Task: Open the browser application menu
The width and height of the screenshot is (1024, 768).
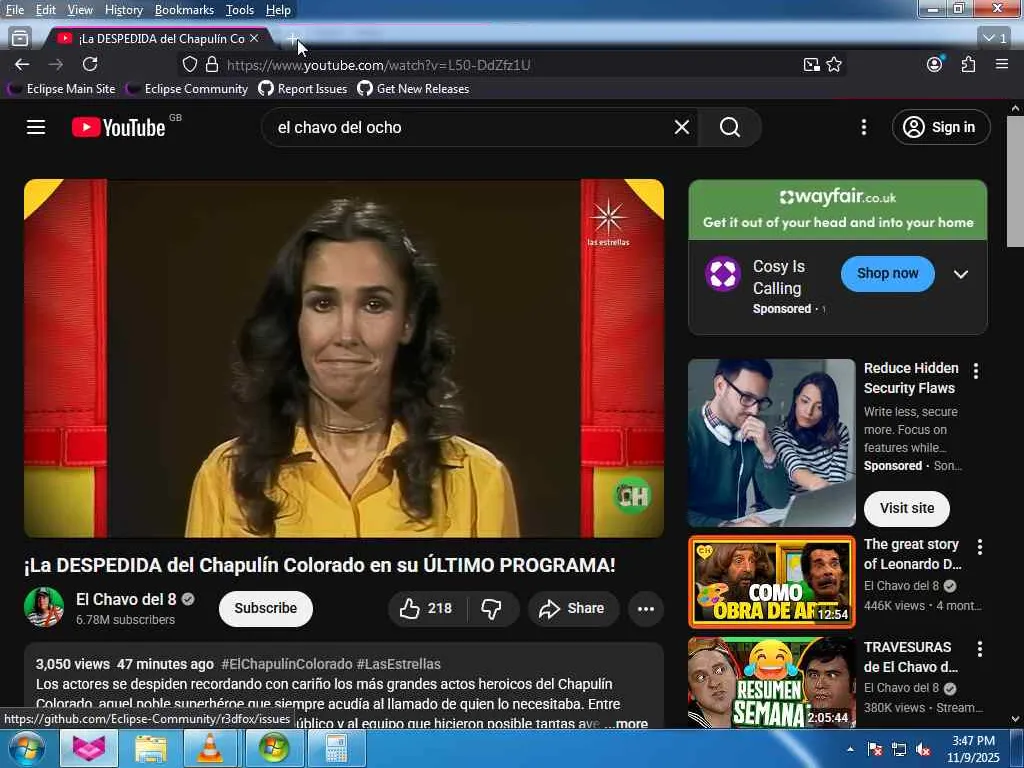Action: pyautogui.click(x=1002, y=64)
